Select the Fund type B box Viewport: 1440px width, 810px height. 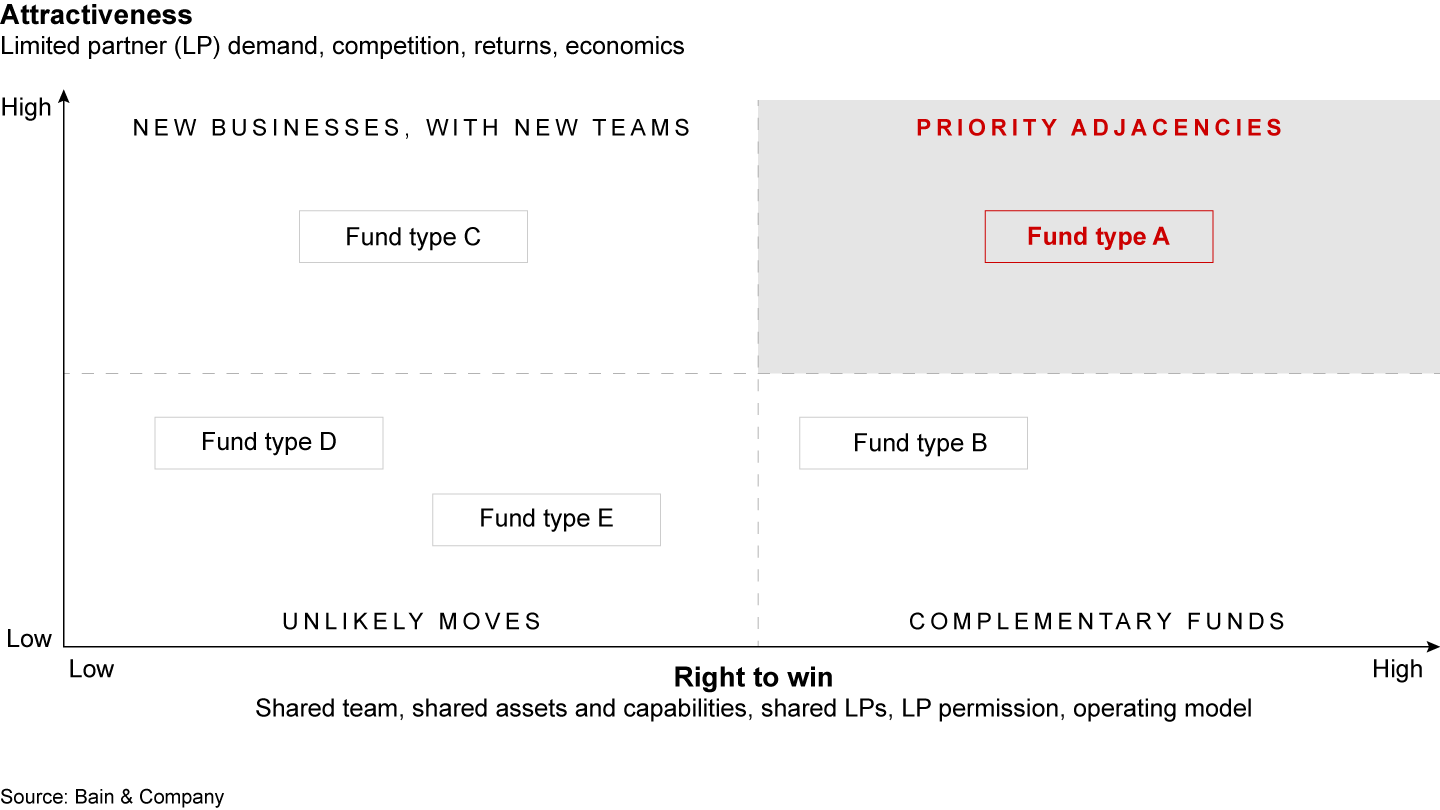pyautogui.click(x=913, y=443)
